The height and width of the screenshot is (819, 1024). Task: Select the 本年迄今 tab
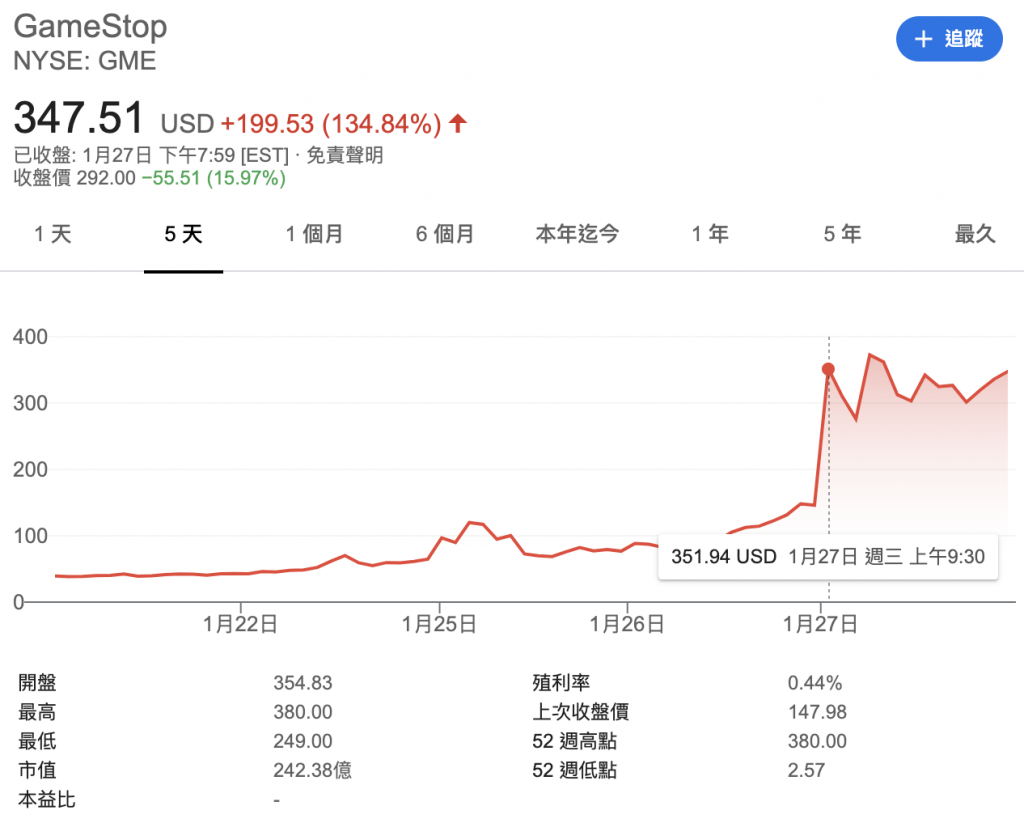577,234
